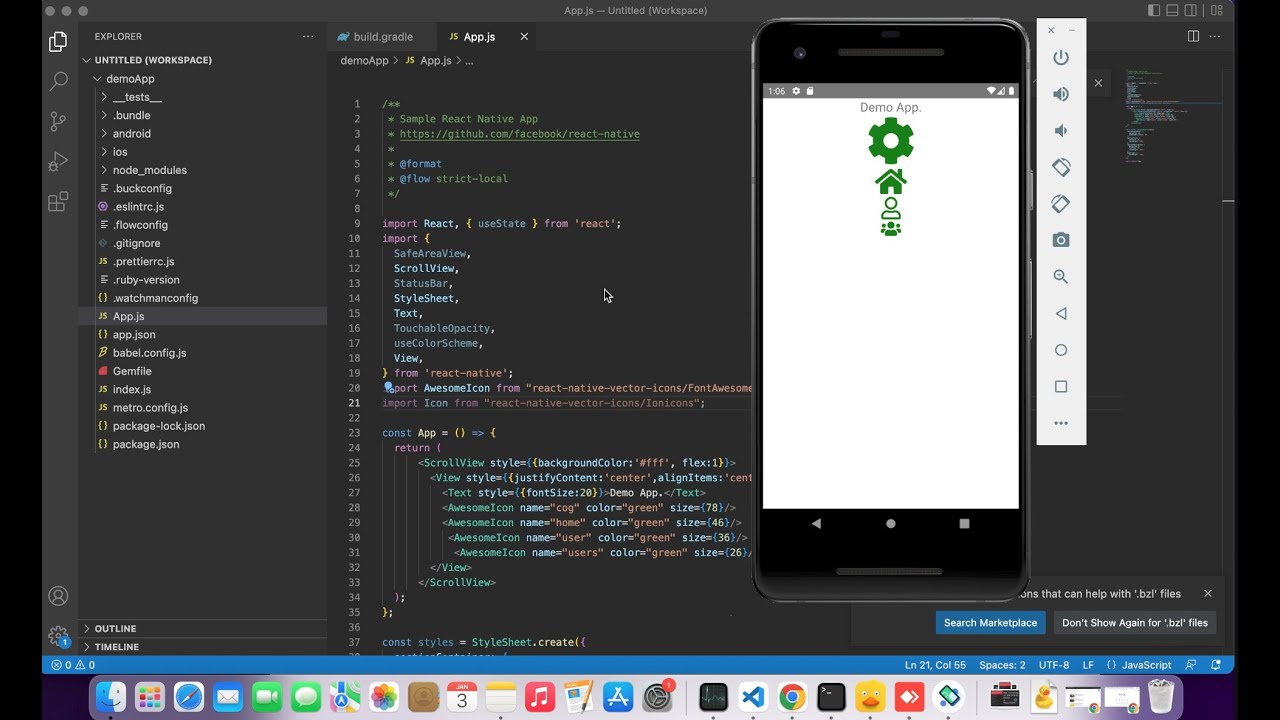This screenshot has width=1280, height=720.
Task: Expand the .bundle folder
Action: [131, 115]
